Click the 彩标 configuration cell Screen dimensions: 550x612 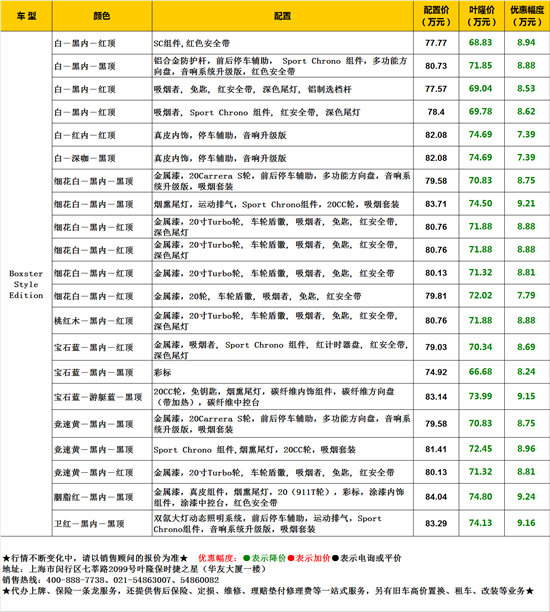coord(282,372)
